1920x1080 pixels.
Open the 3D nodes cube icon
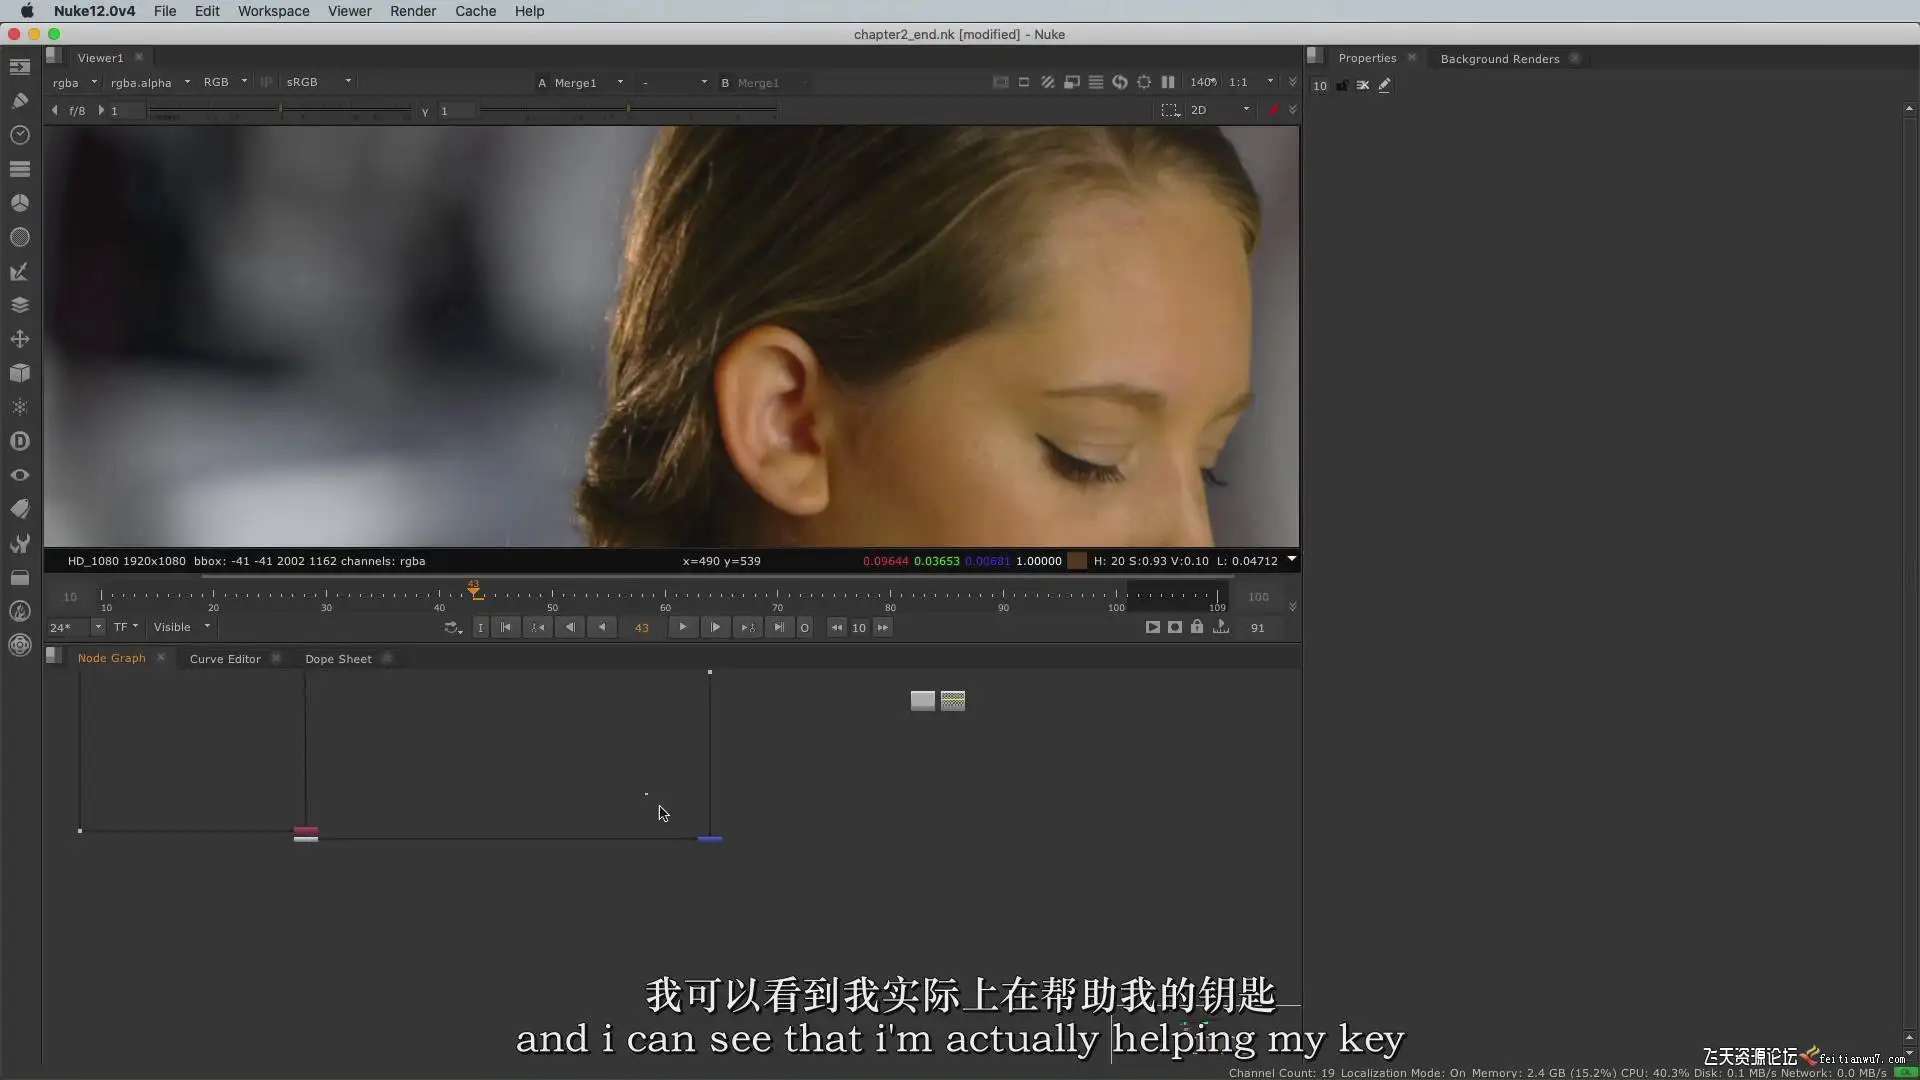point(20,373)
